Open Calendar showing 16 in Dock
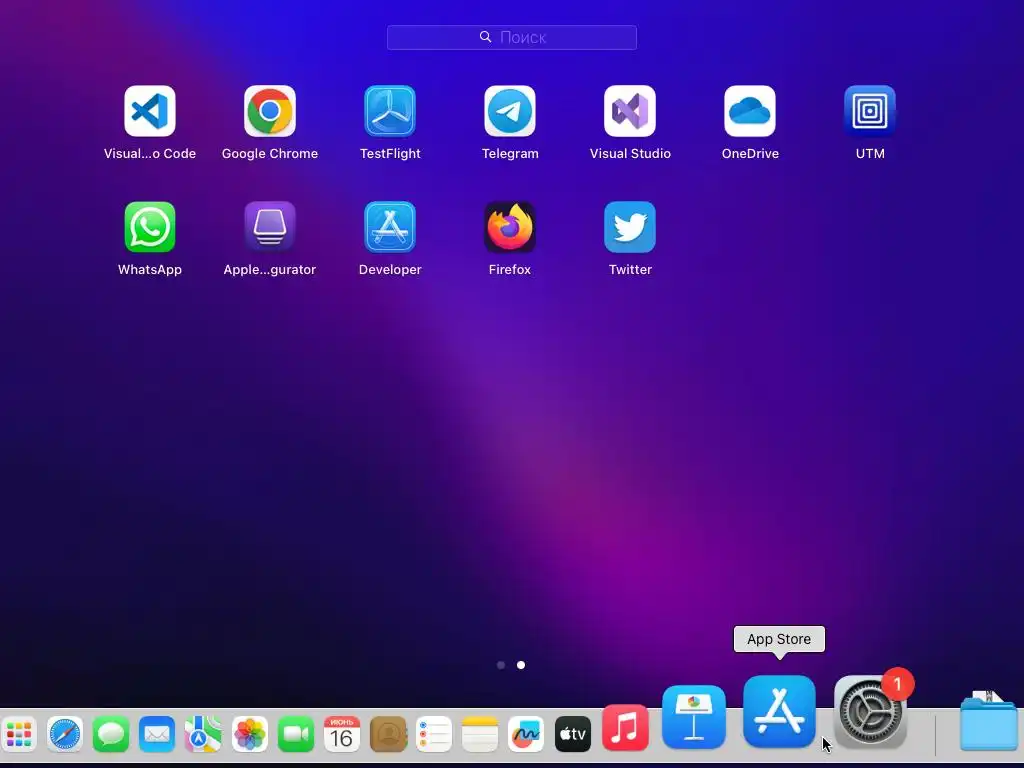This screenshot has height=768, width=1024. point(342,734)
